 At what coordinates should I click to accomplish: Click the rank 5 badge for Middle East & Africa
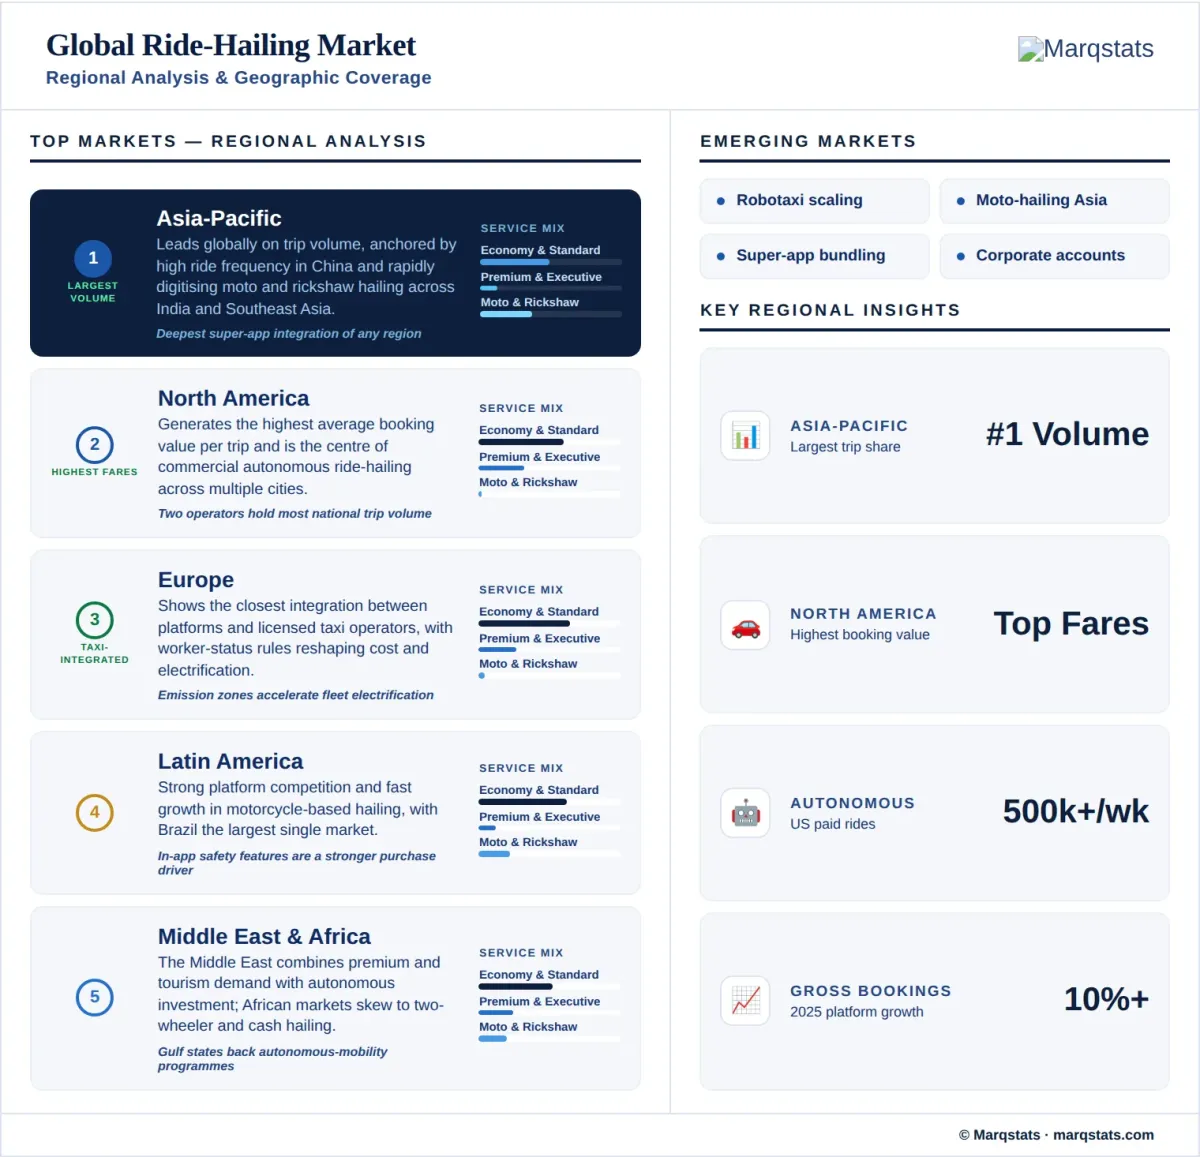tap(95, 997)
